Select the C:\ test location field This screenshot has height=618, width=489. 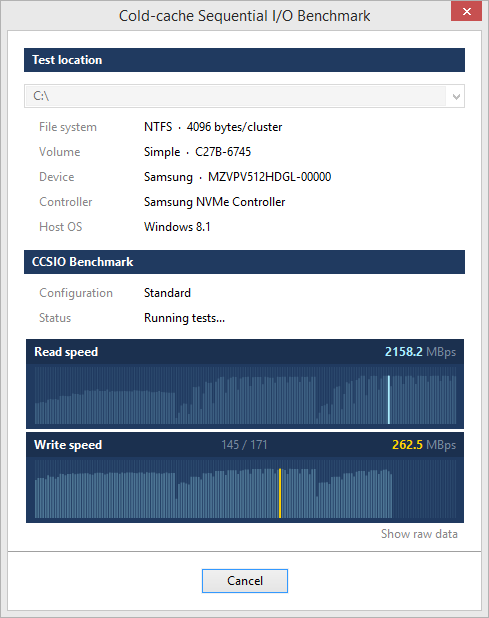(244, 96)
